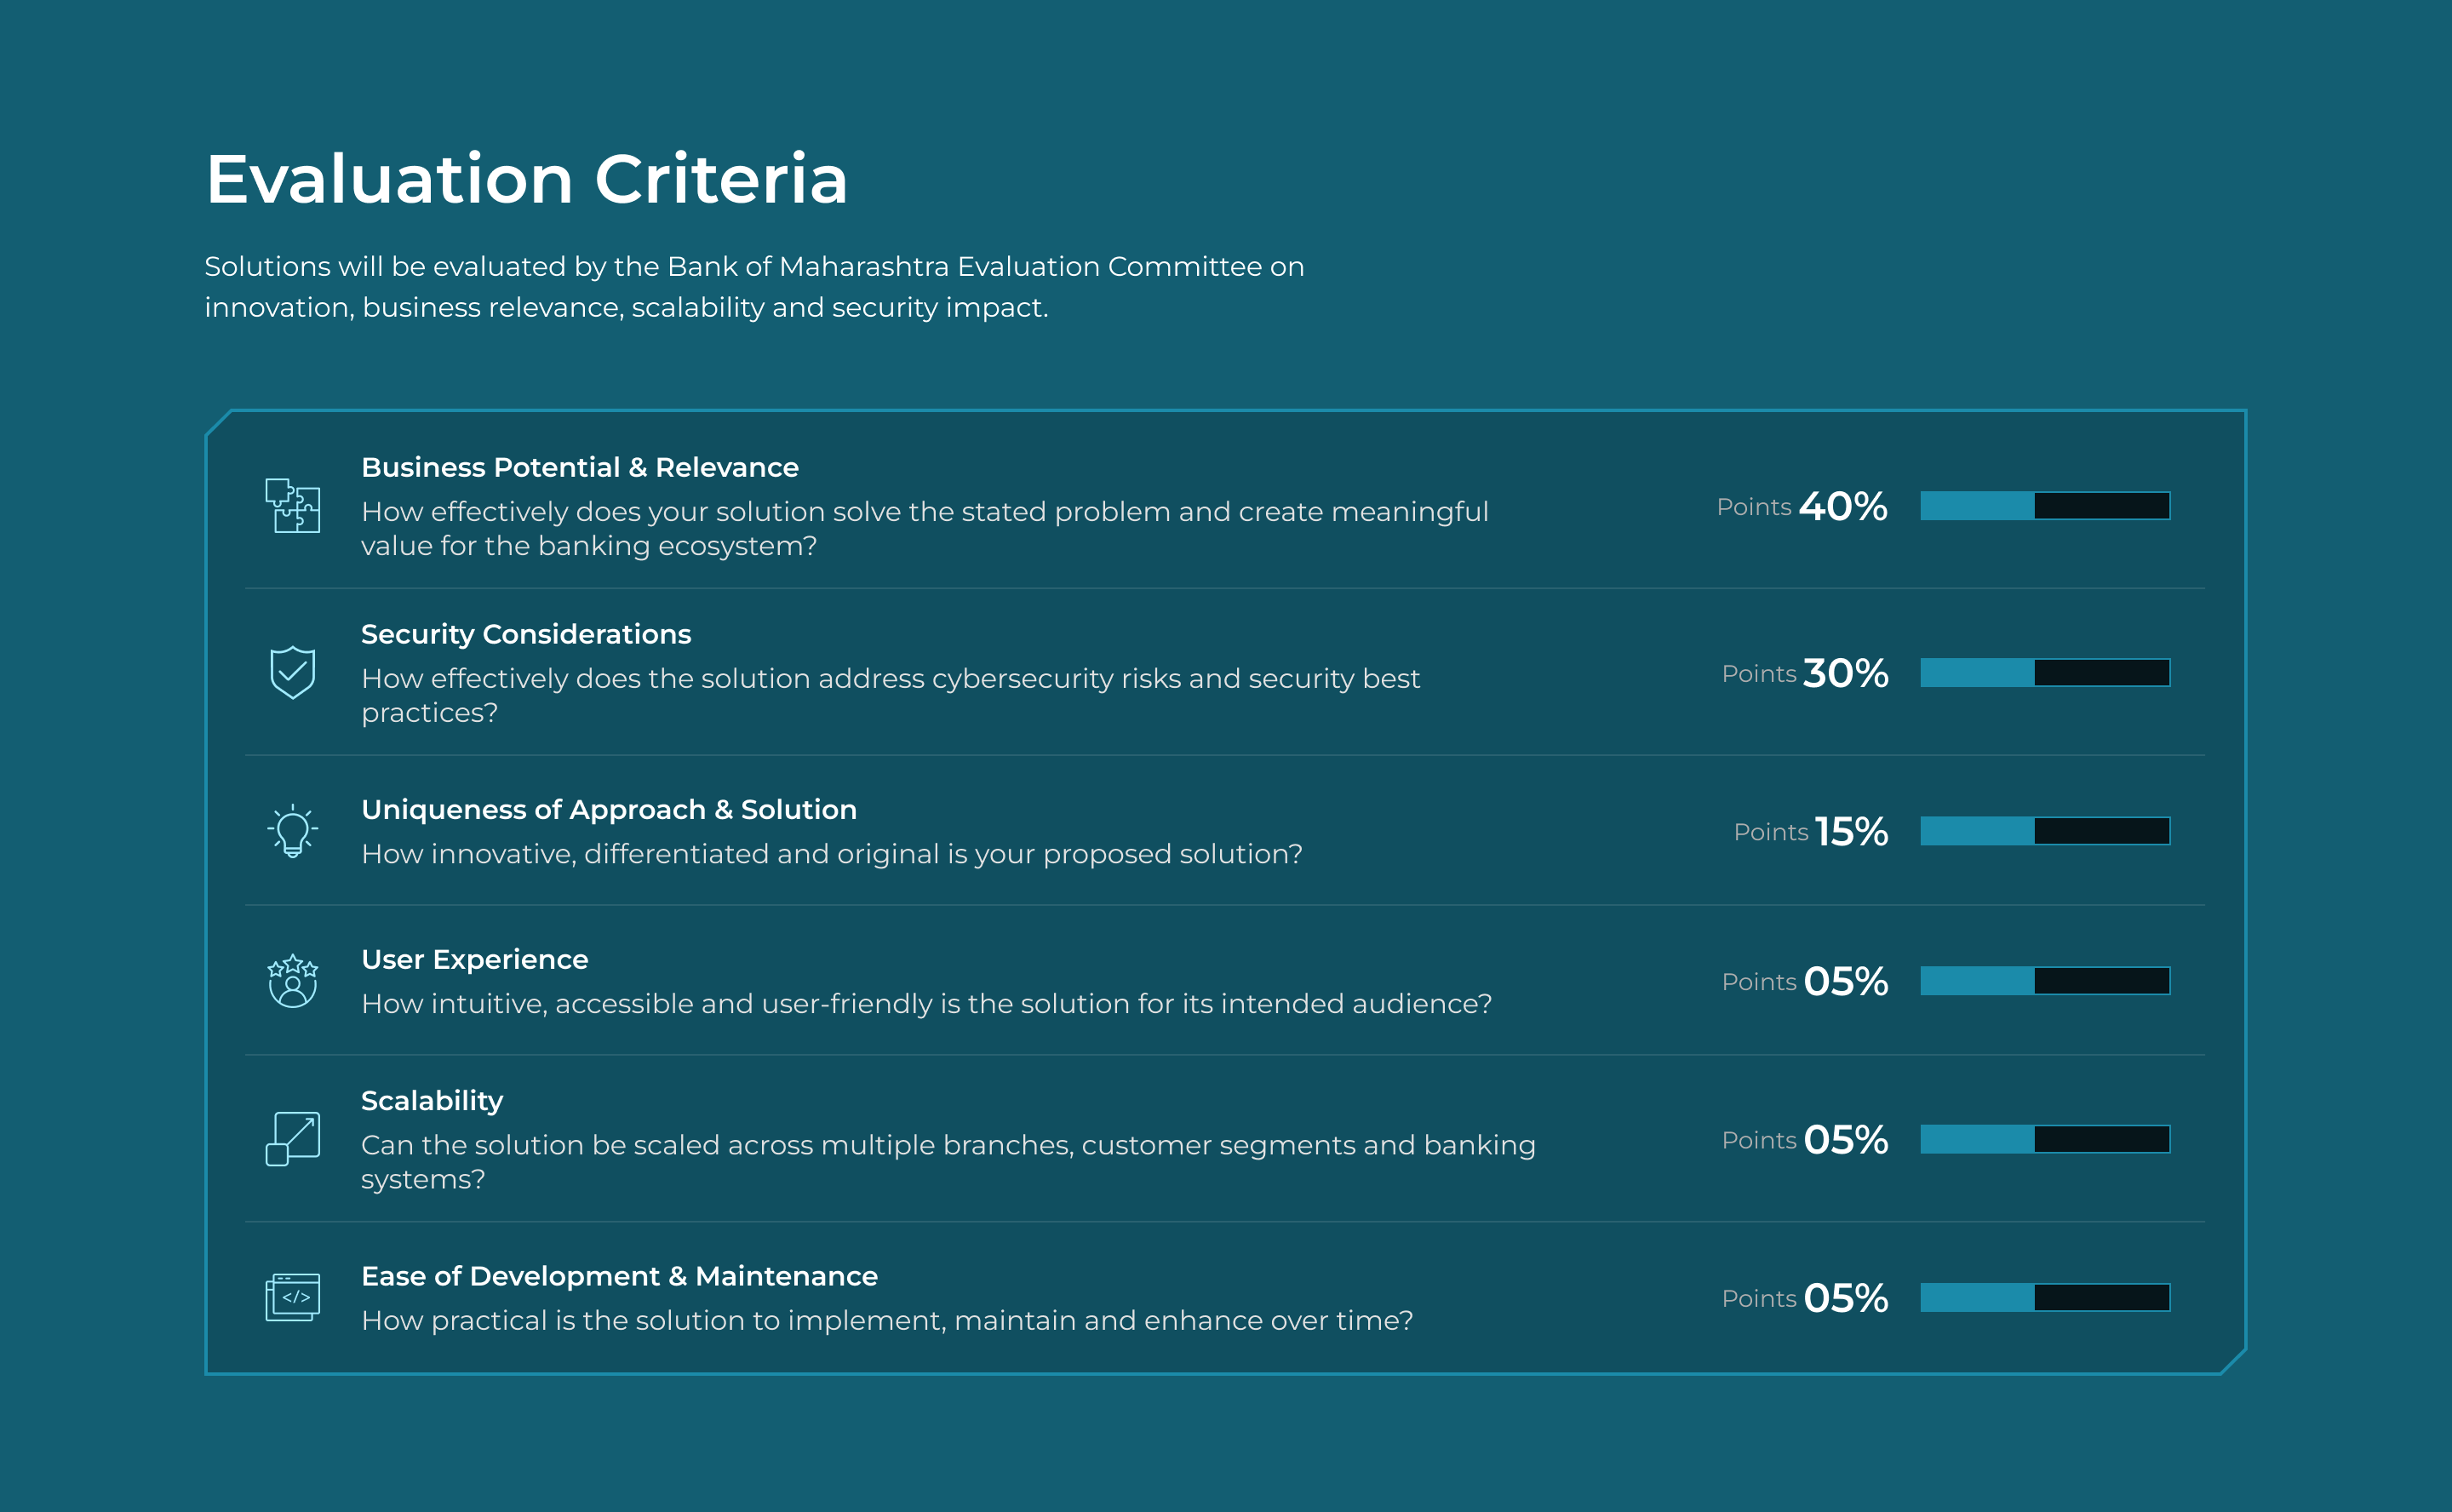The image size is (2452, 1512).
Task: Click the lightbulb Uniqueness icon
Action: pyautogui.click(x=292, y=831)
